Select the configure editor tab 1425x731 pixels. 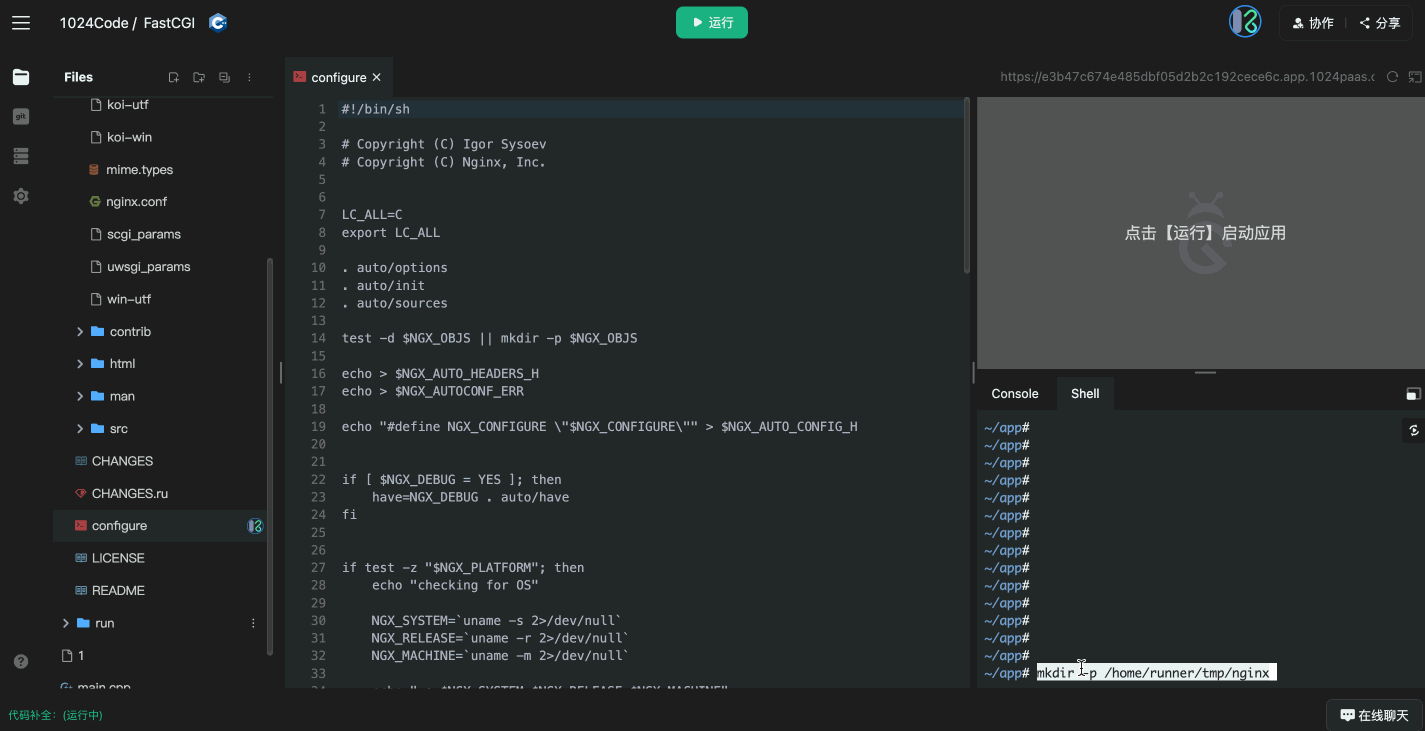(338, 77)
